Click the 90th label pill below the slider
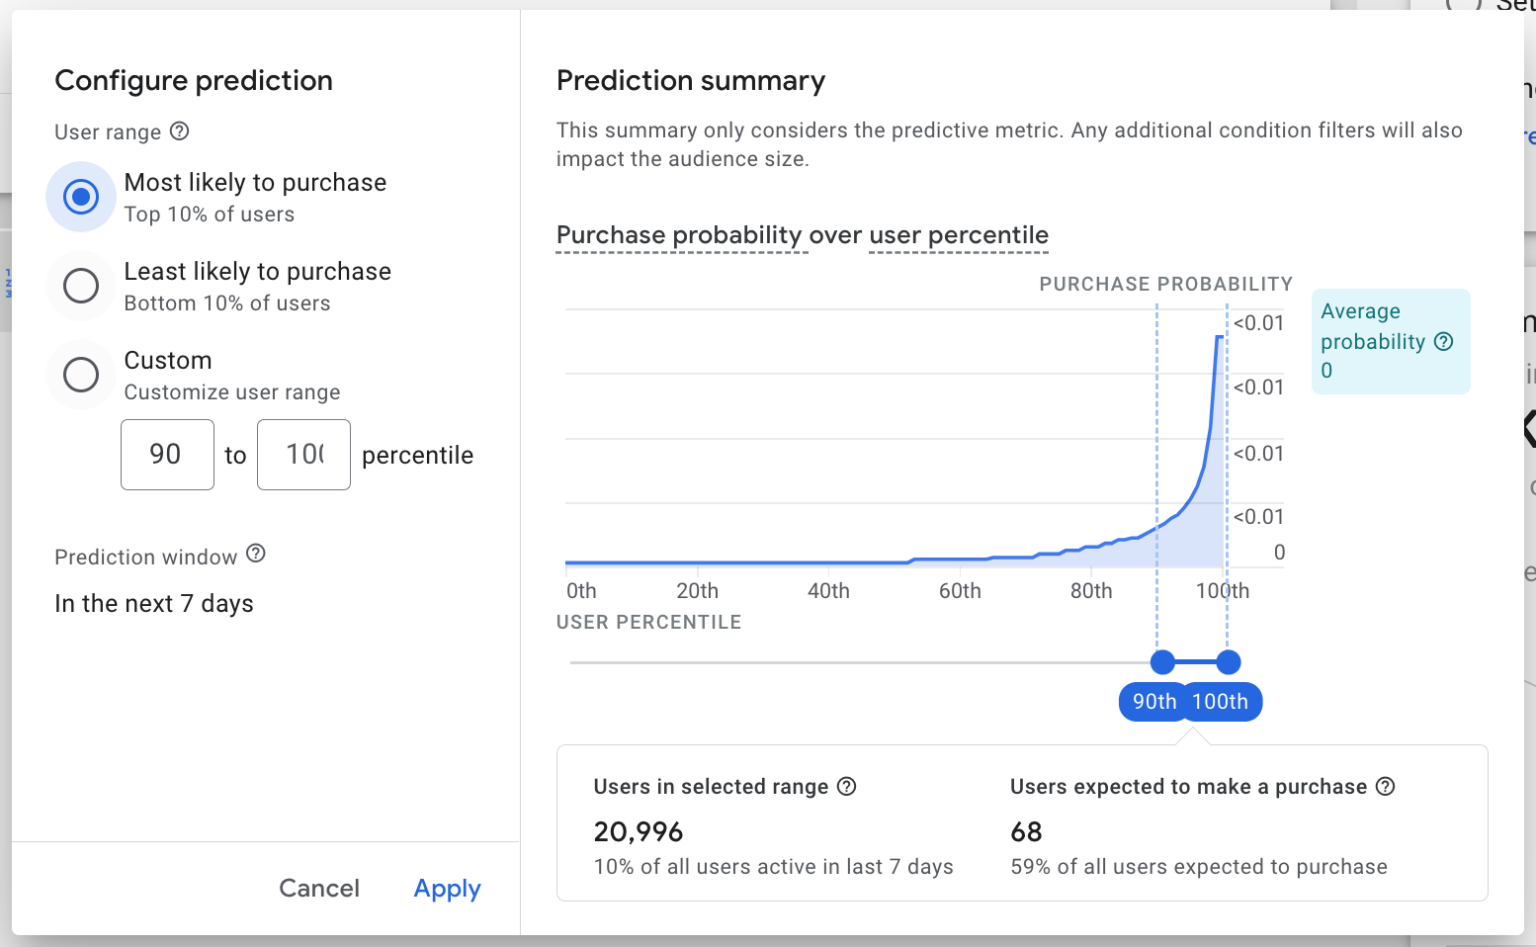This screenshot has height=947, width=1536. tap(1153, 701)
